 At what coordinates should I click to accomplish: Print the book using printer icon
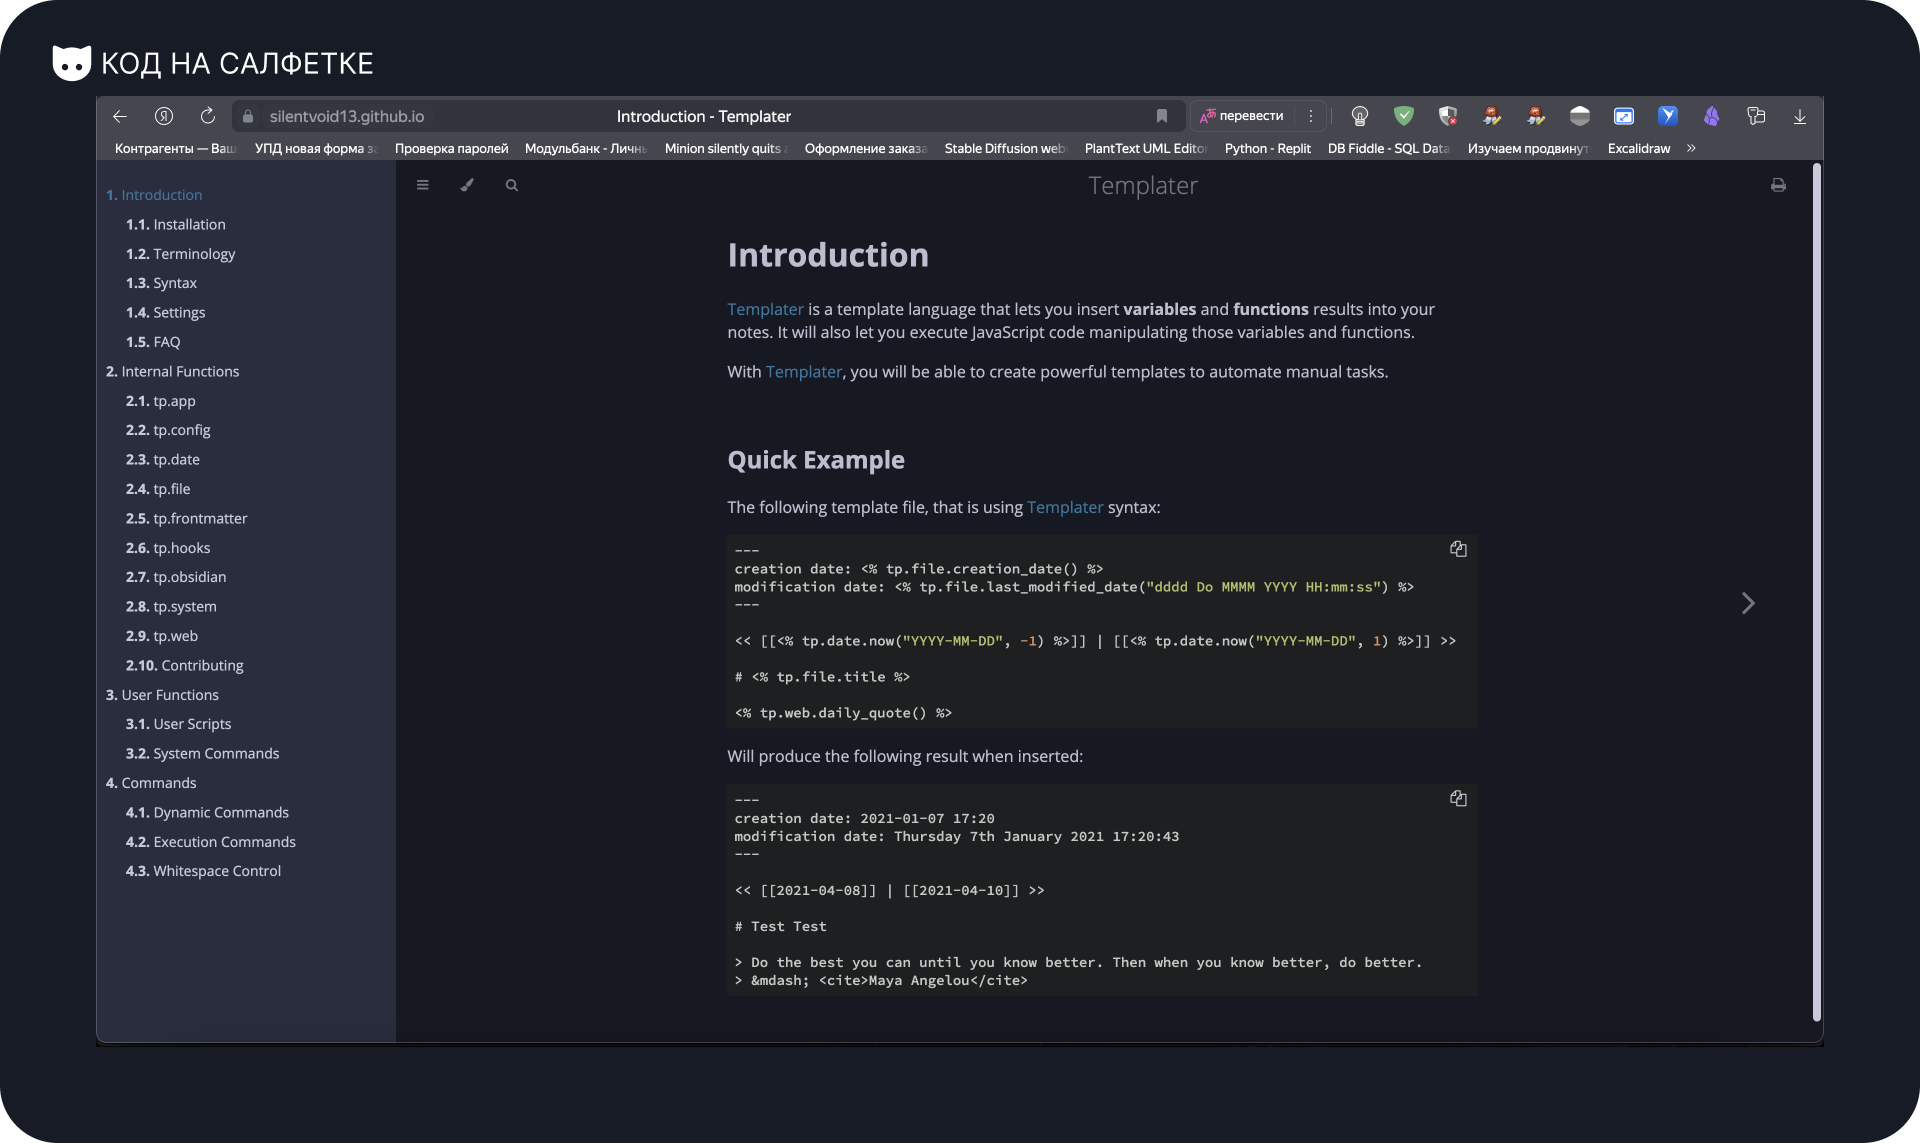[1778, 185]
